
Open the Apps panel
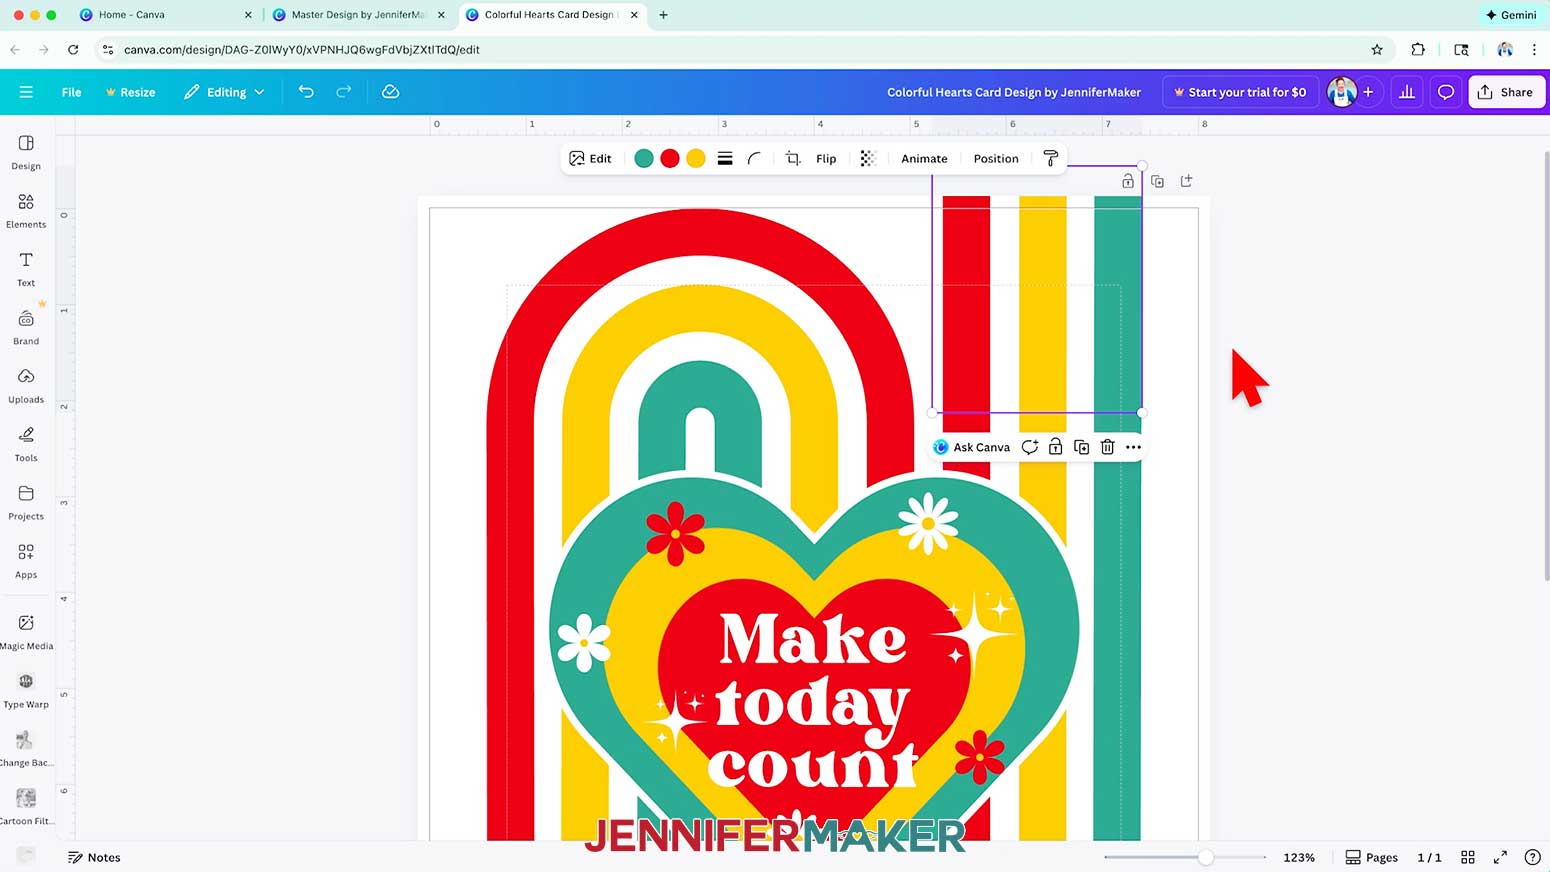pyautogui.click(x=26, y=560)
